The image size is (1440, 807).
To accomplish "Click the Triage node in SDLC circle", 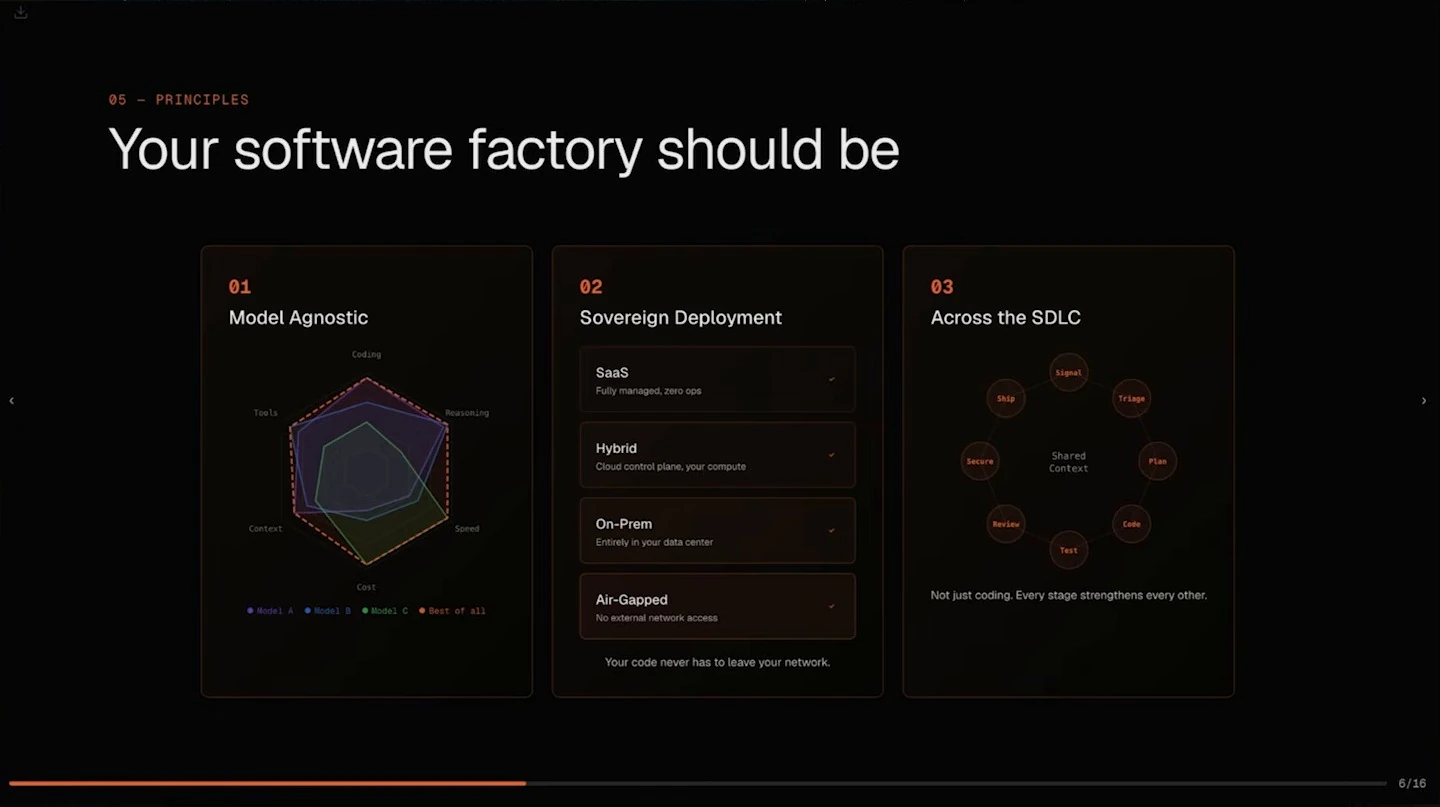I will [x=1131, y=399].
